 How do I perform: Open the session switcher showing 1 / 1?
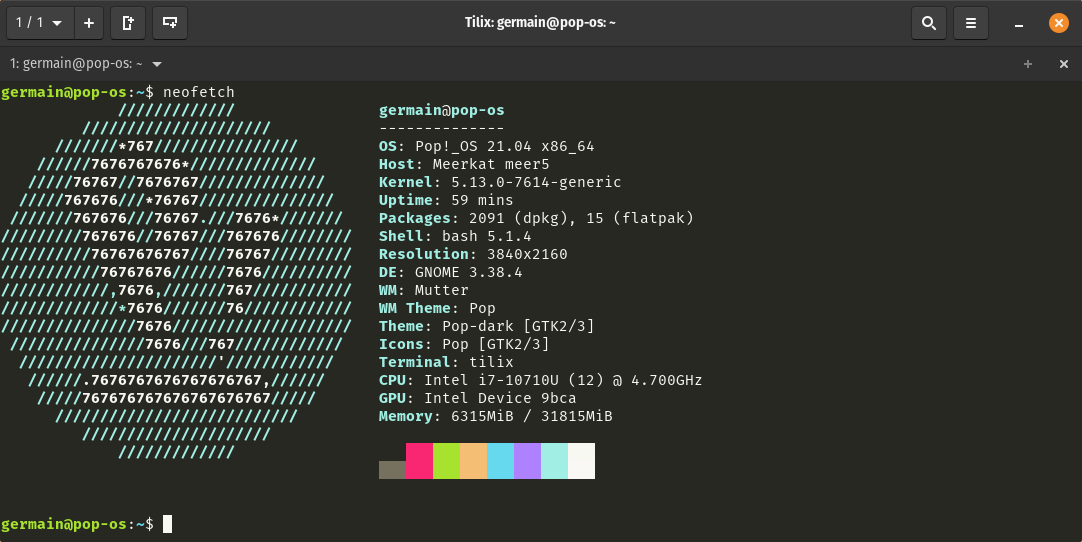(x=39, y=23)
